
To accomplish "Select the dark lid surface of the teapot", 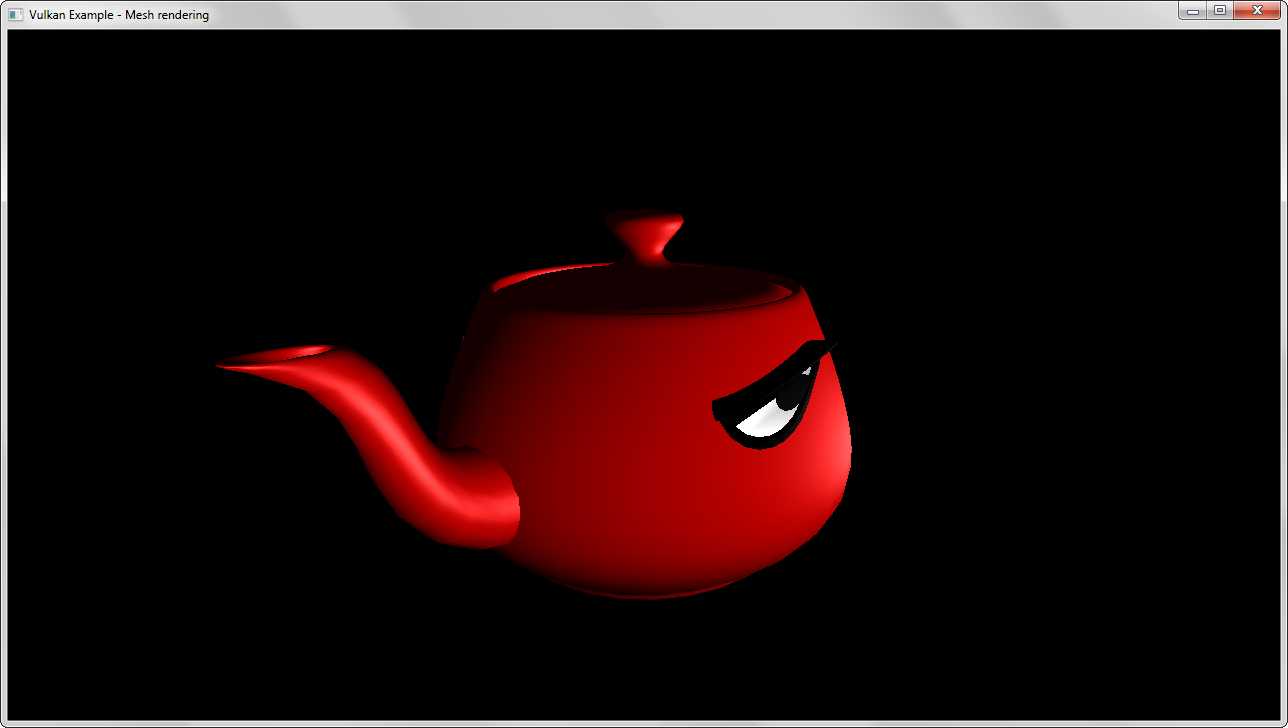I will coord(640,292).
